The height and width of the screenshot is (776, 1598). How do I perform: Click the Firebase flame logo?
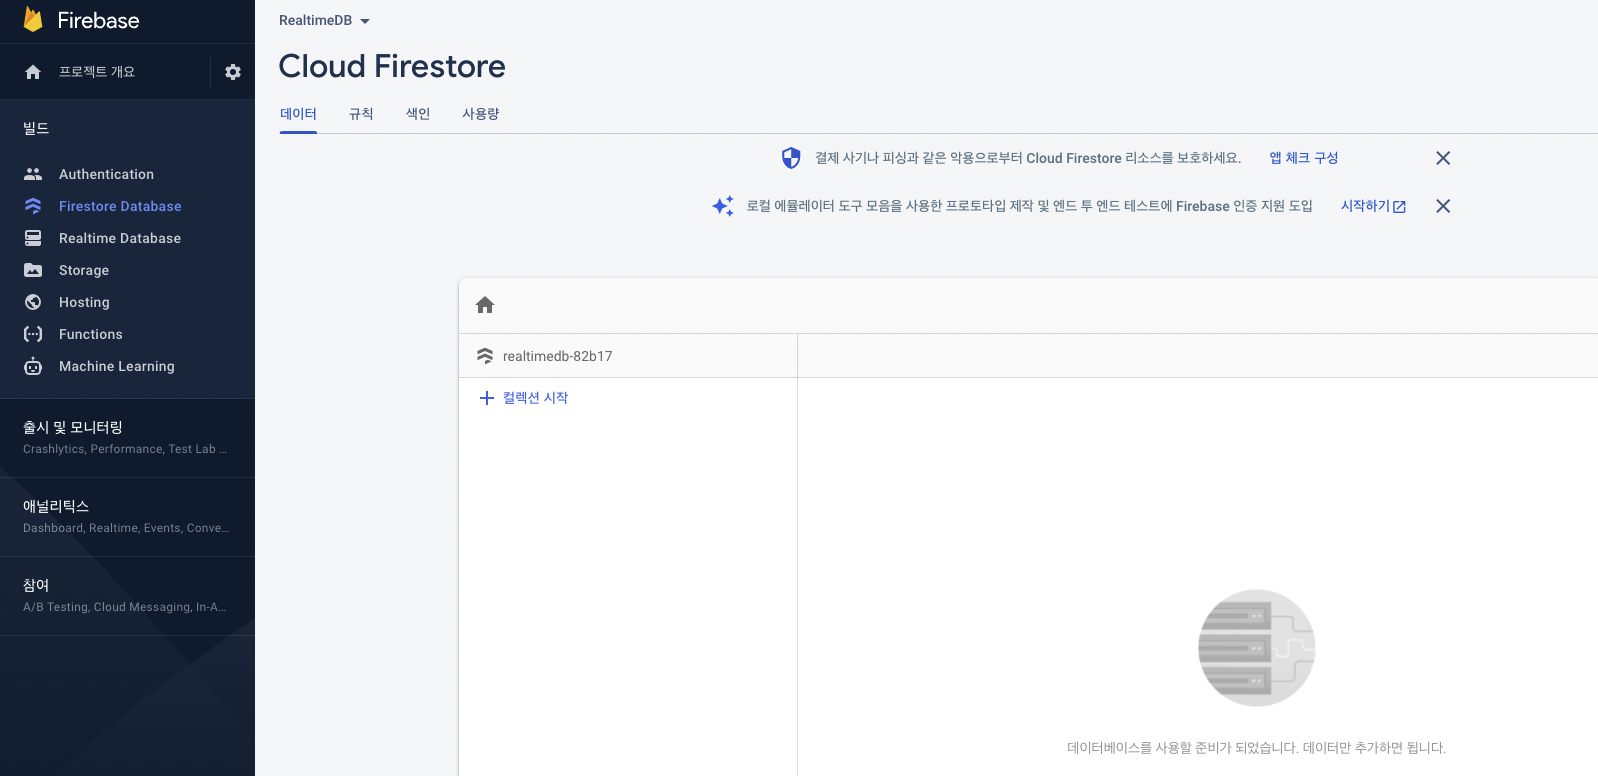[x=33, y=20]
